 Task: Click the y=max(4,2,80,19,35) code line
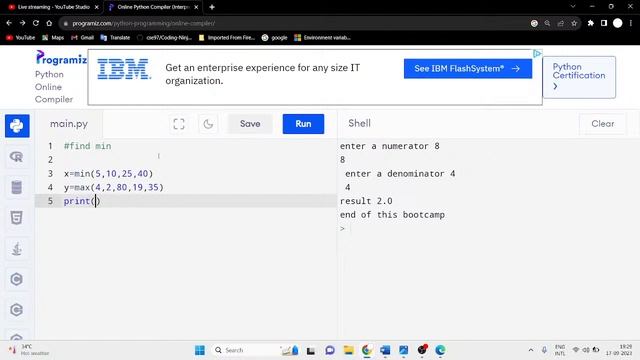click(113, 187)
